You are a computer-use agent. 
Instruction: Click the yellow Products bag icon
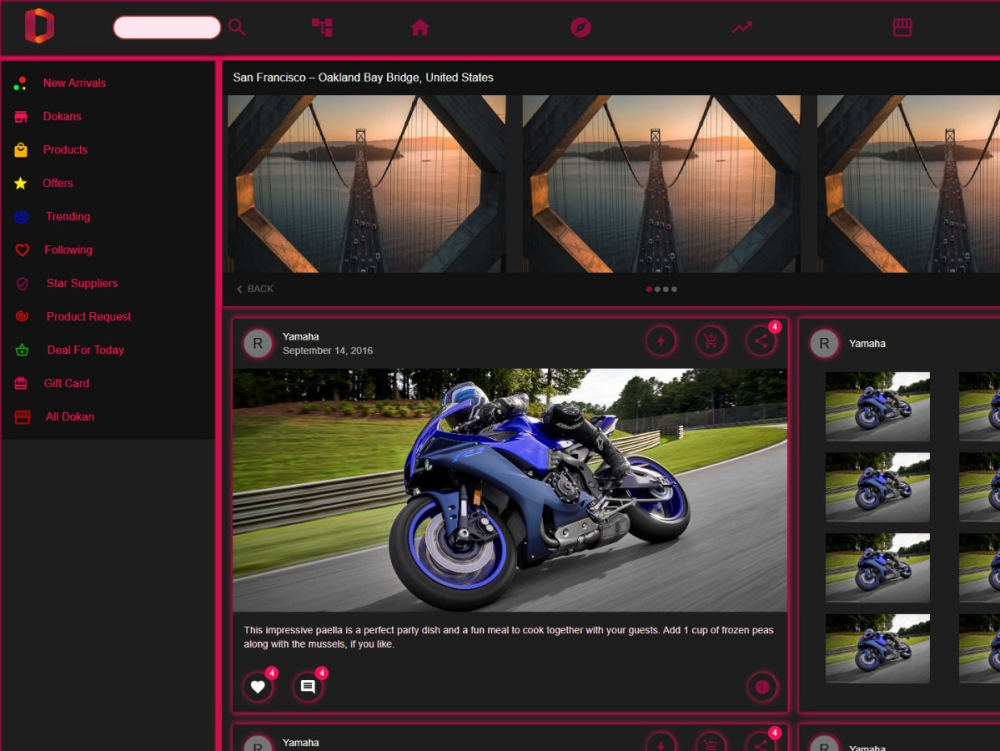click(x=20, y=150)
